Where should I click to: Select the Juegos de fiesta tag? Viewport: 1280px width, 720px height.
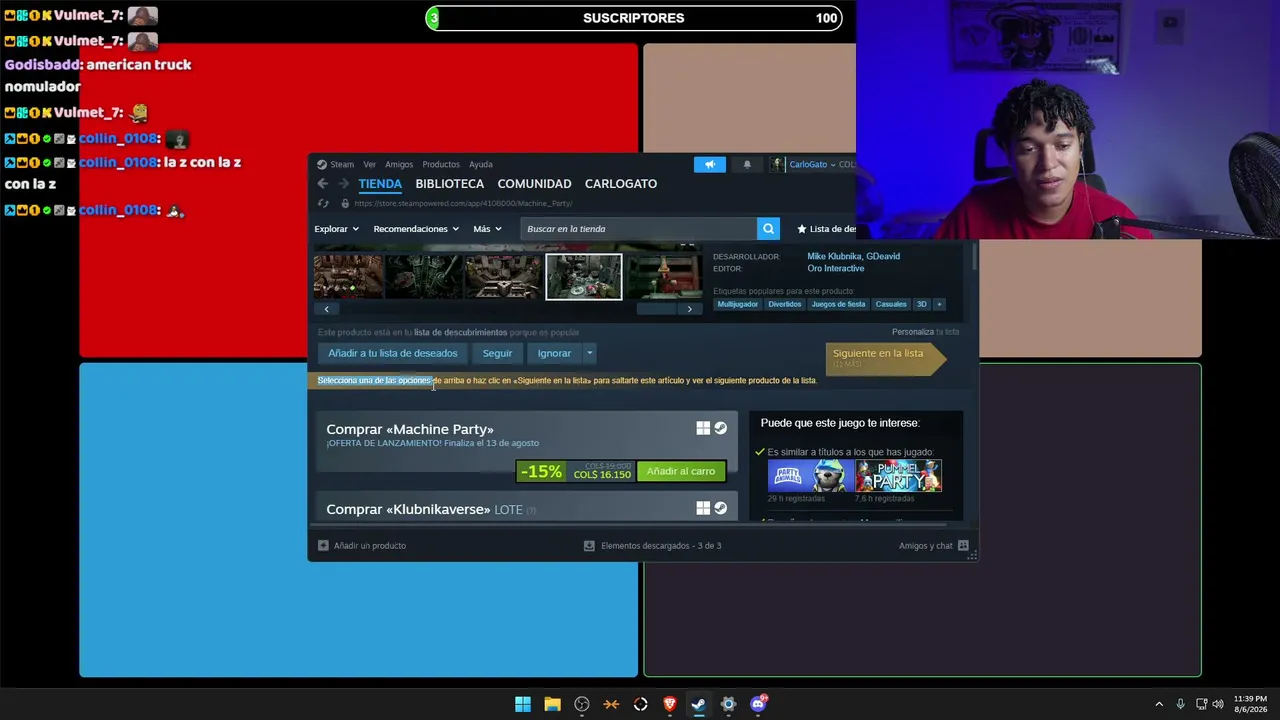click(x=838, y=304)
